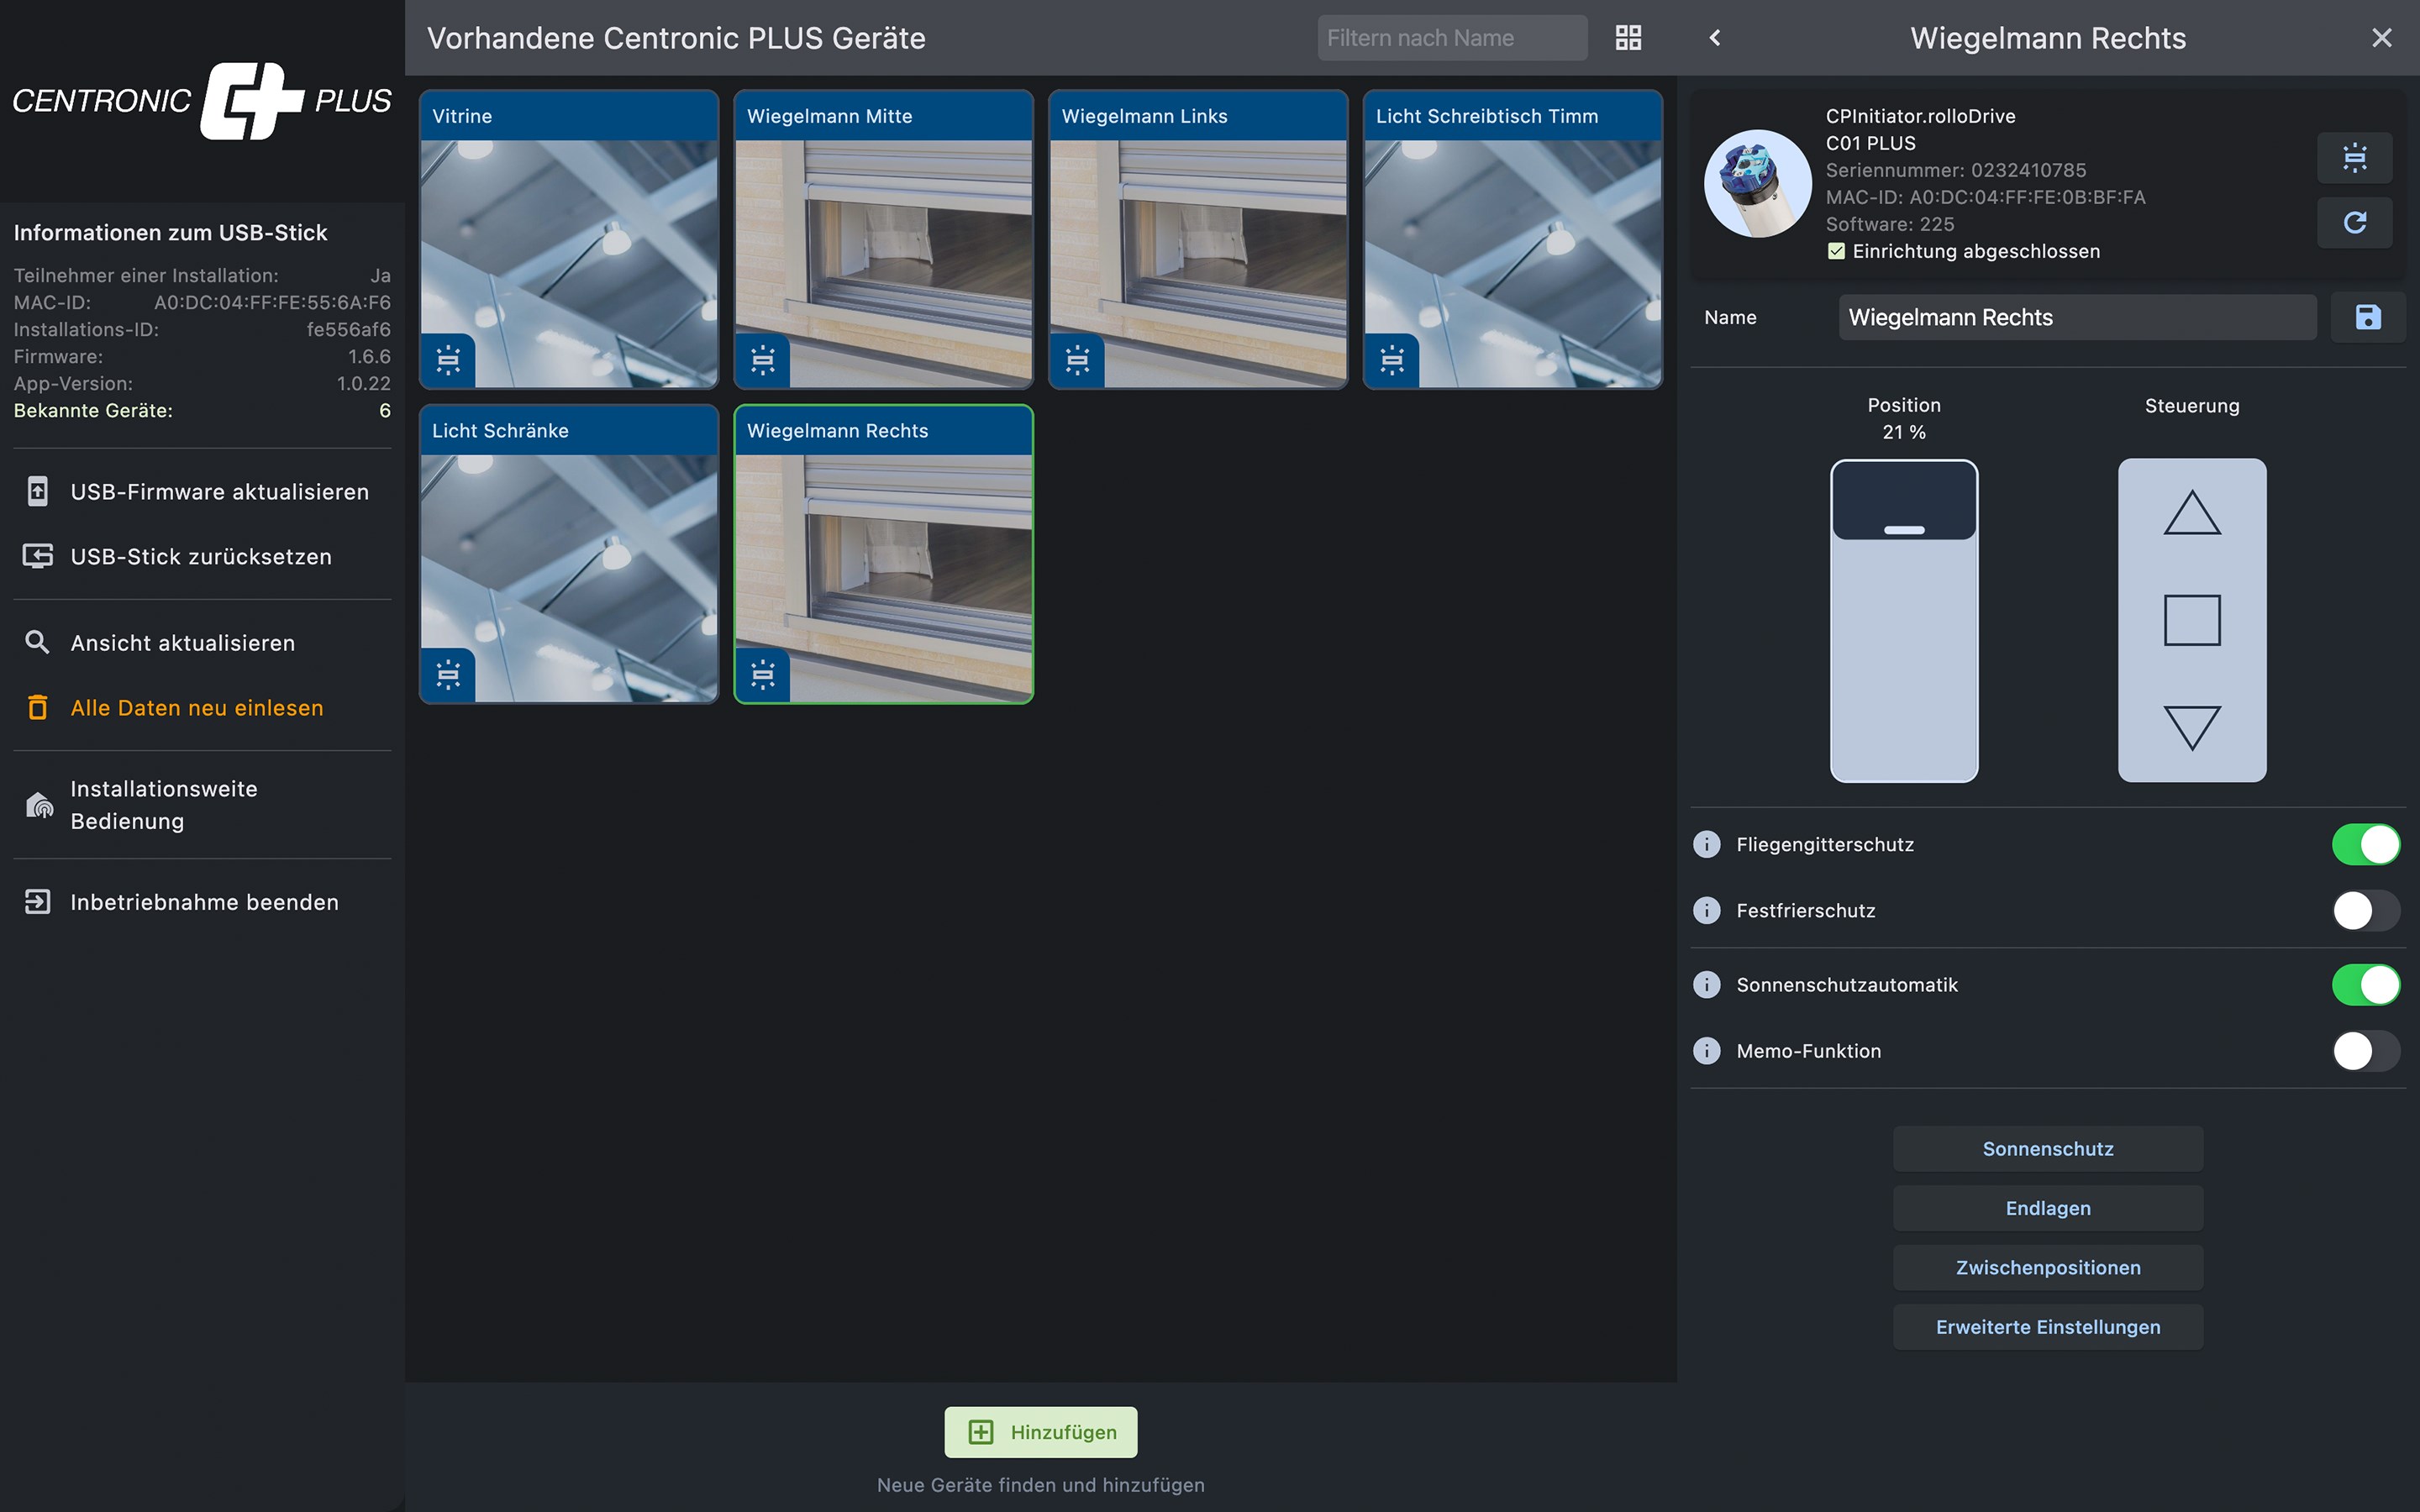Select USB-Firmware aktualisieren menu entry
The width and height of the screenshot is (2420, 1512).
219,492
